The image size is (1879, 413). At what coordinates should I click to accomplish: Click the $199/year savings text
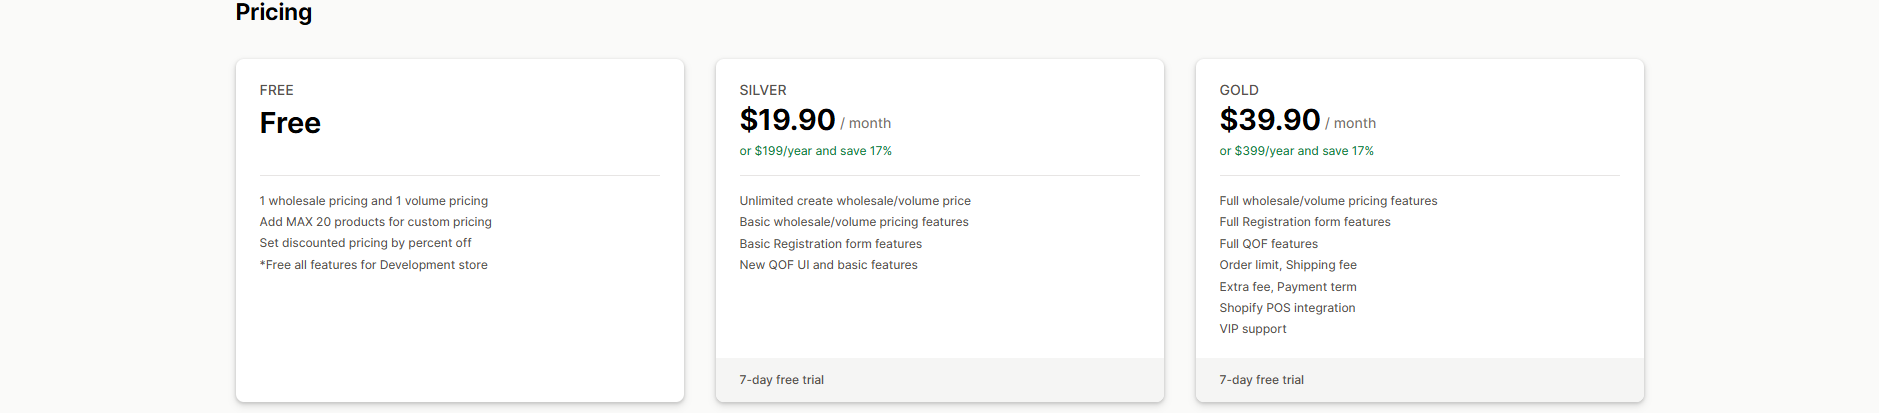[x=815, y=151]
